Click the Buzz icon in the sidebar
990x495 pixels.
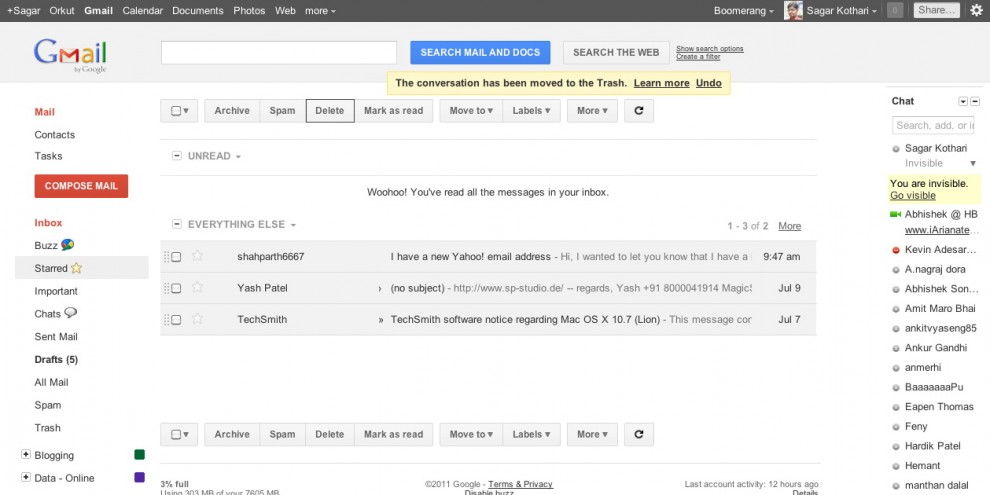(x=68, y=245)
